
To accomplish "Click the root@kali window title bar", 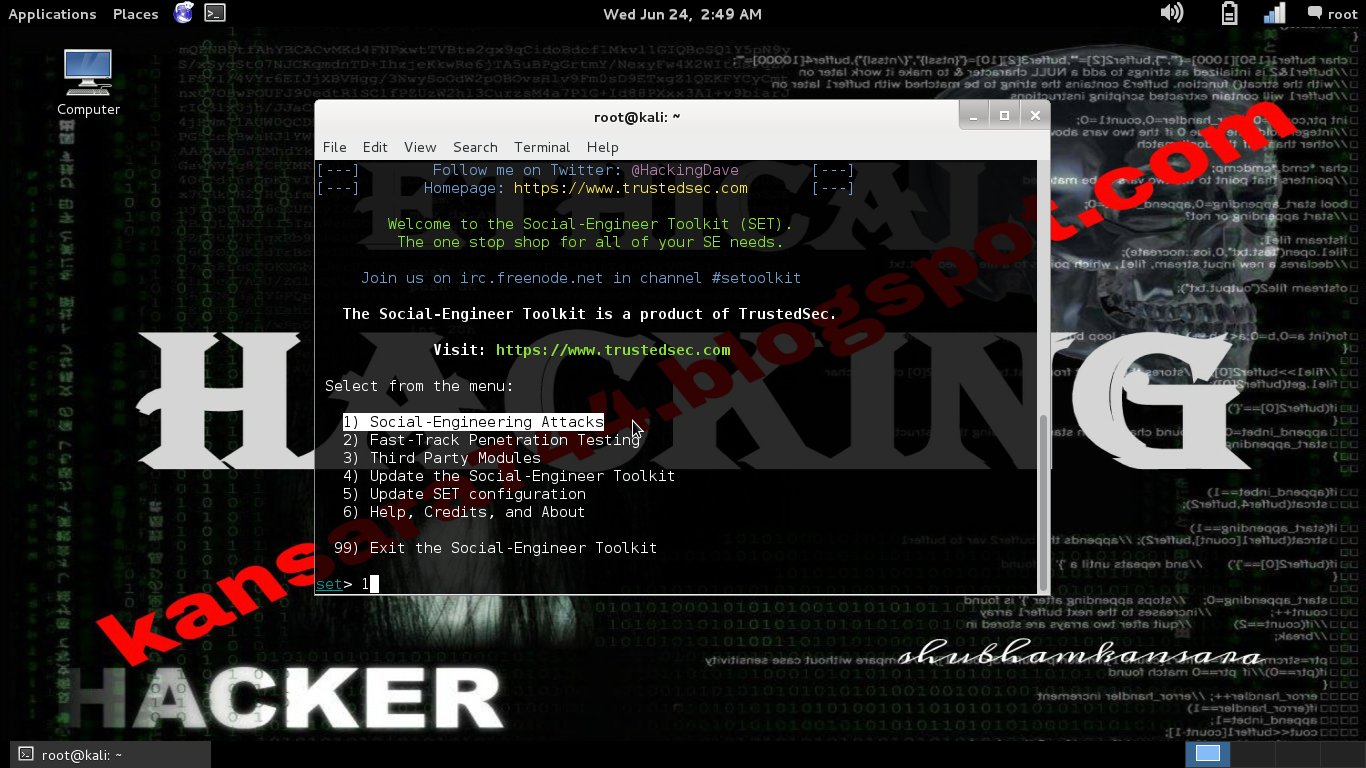I will click(635, 116).
